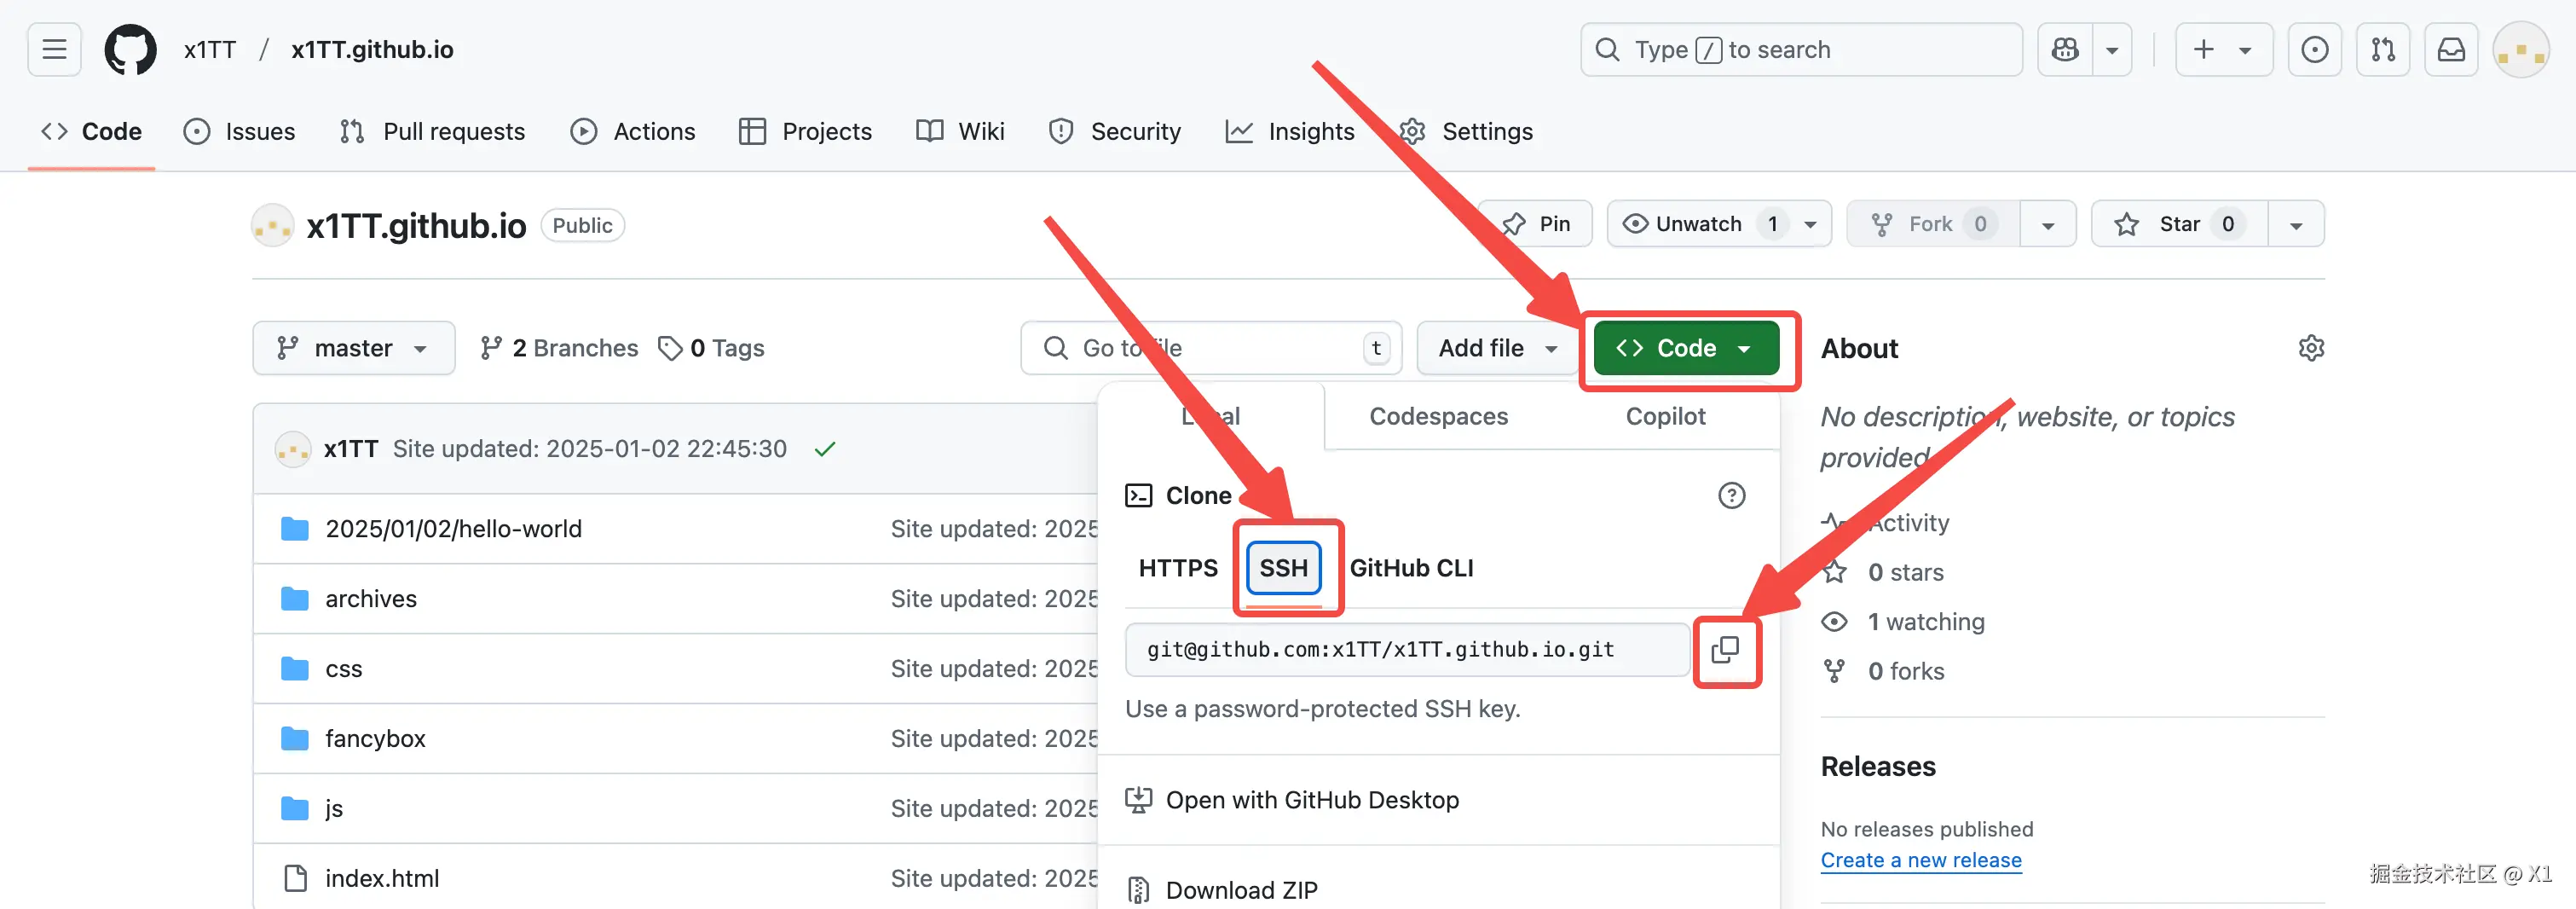Image resolution: width=2576 pixels, height=909 pixels.
Task: Open the create new plus menu
Action: 2224,49
